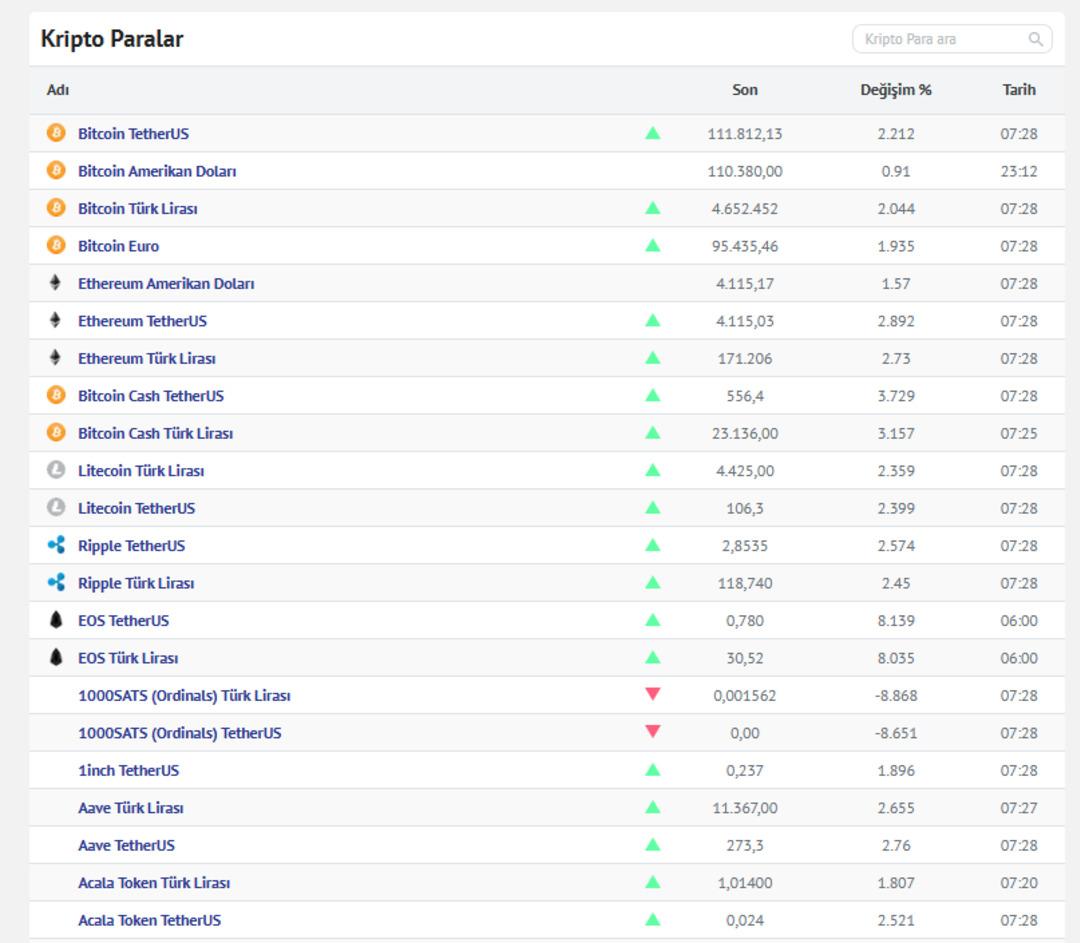Open the Acala Token Türk Lirası link
Image resolution: width=1080 pixels, height=943 pixels.
pos(154,883)
